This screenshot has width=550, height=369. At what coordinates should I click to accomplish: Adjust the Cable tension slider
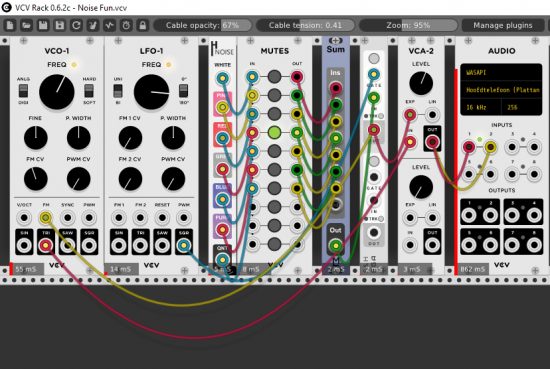305,25
